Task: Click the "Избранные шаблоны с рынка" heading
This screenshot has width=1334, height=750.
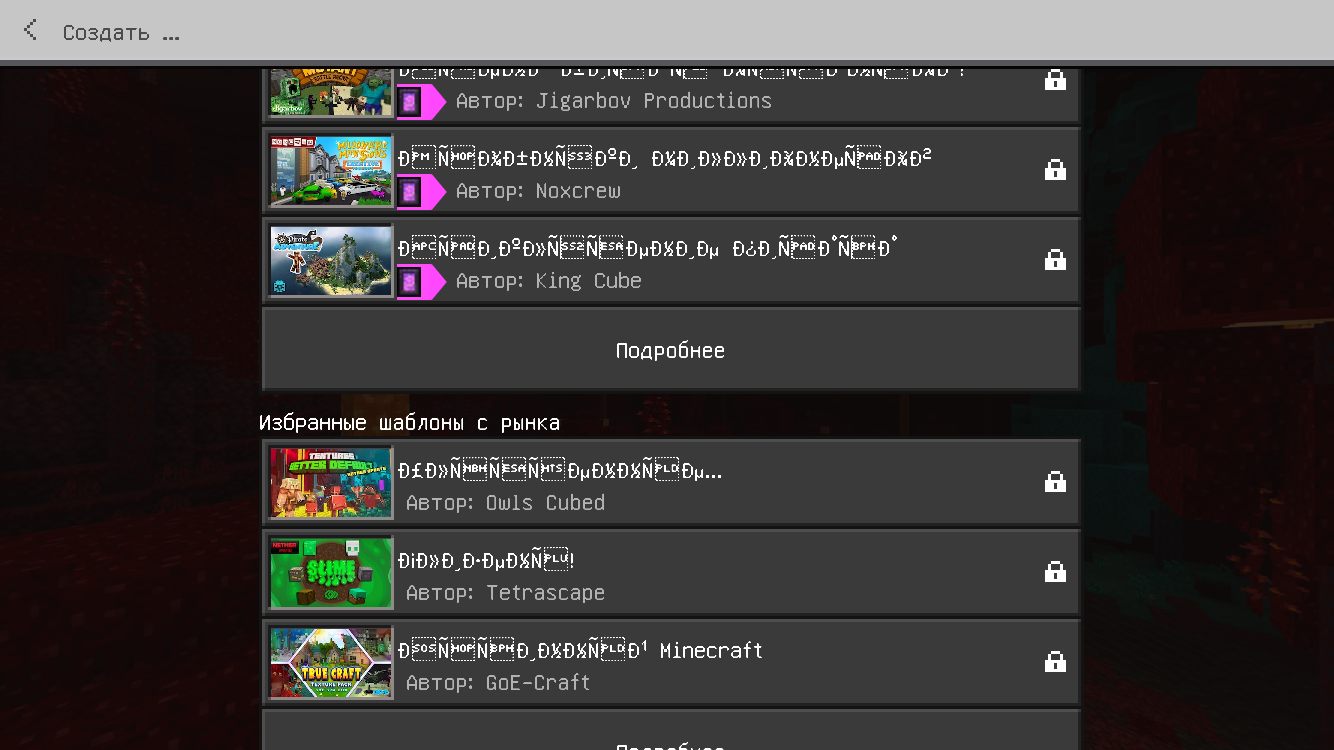Action: (x=409, y=423)
